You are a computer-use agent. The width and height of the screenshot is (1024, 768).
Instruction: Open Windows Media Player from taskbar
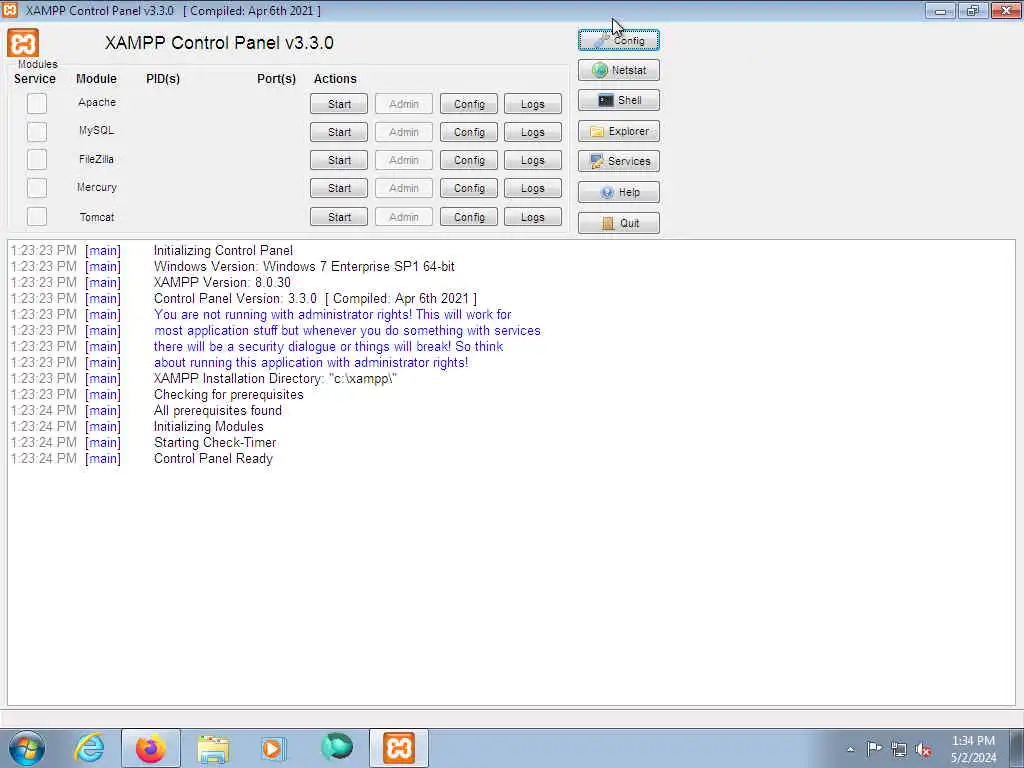[273, 748]
